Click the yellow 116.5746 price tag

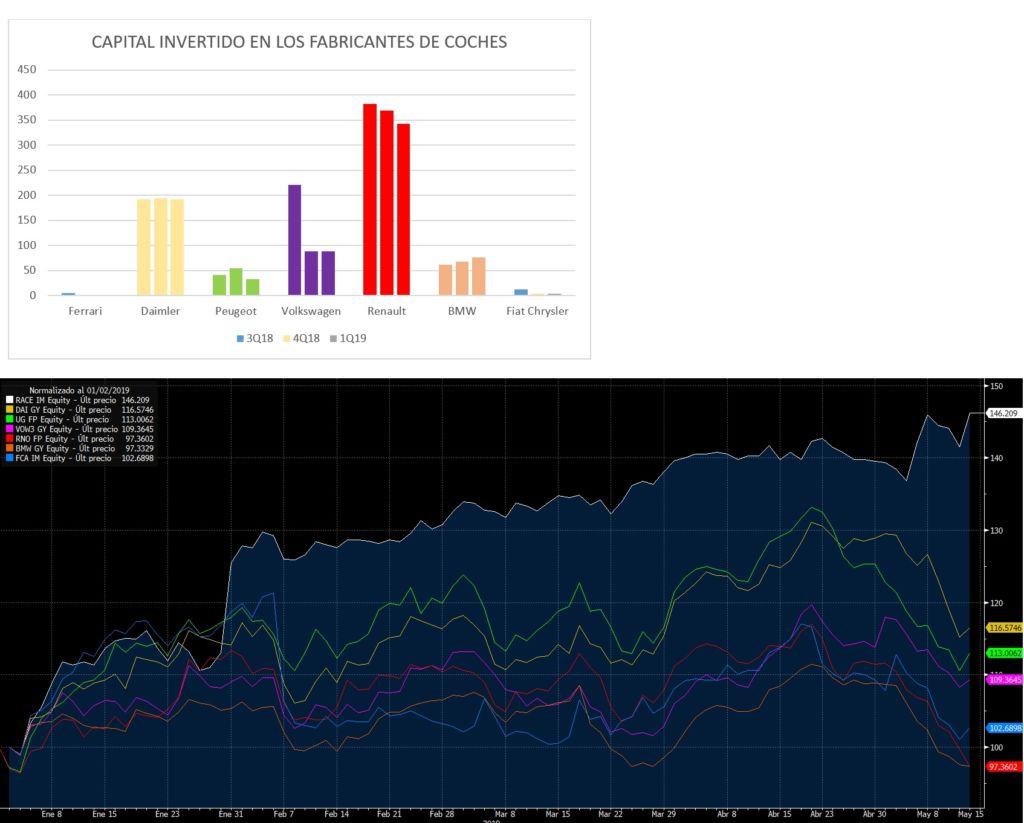(1003, 627)
